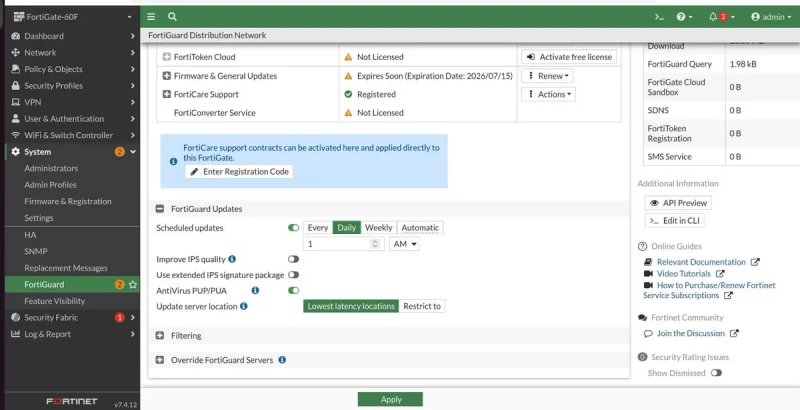Open Relevant Documentation link
800x410 pixels.
tap(702, 262)
